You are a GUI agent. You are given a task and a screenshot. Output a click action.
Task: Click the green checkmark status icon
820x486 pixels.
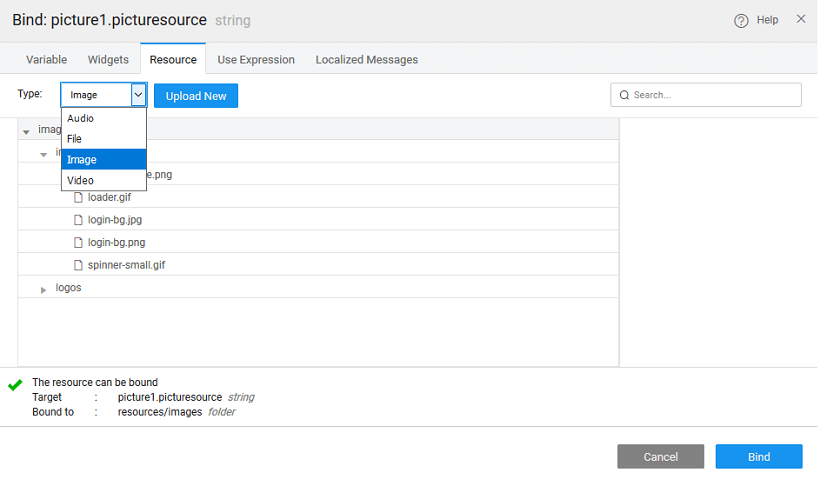click(15, 384)
